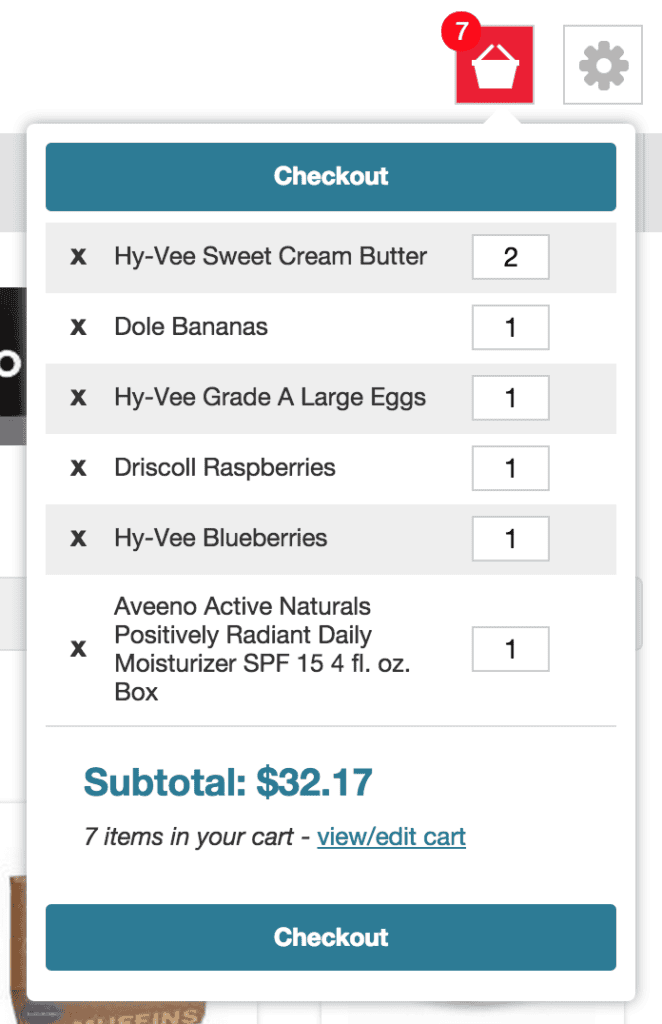Select the Sweet Cream Butter quantity field
Viewport: 662px width, 1024px height.
click(x=511, y=257)
